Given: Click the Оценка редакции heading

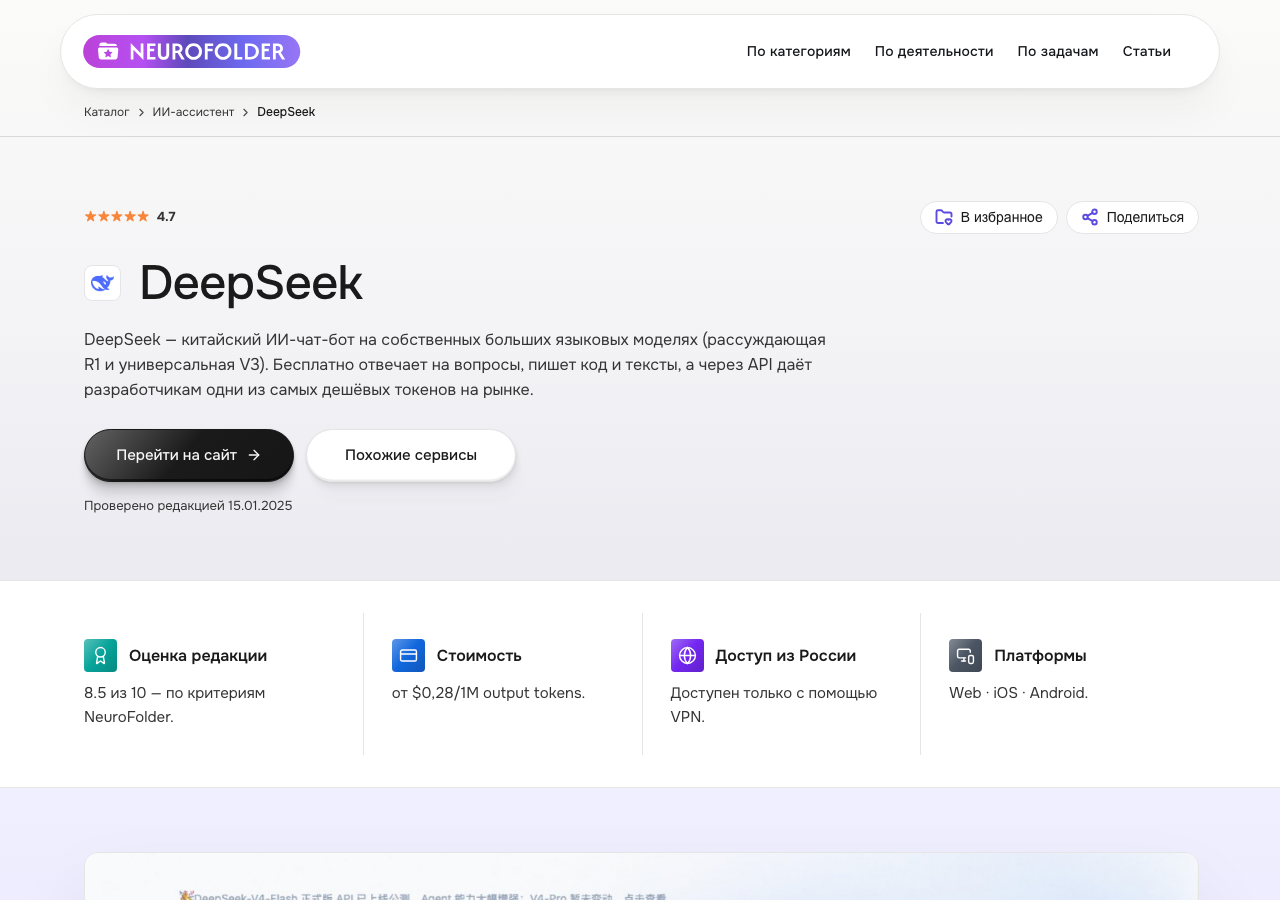Looking at the screenshot, I should pos(198,656).
